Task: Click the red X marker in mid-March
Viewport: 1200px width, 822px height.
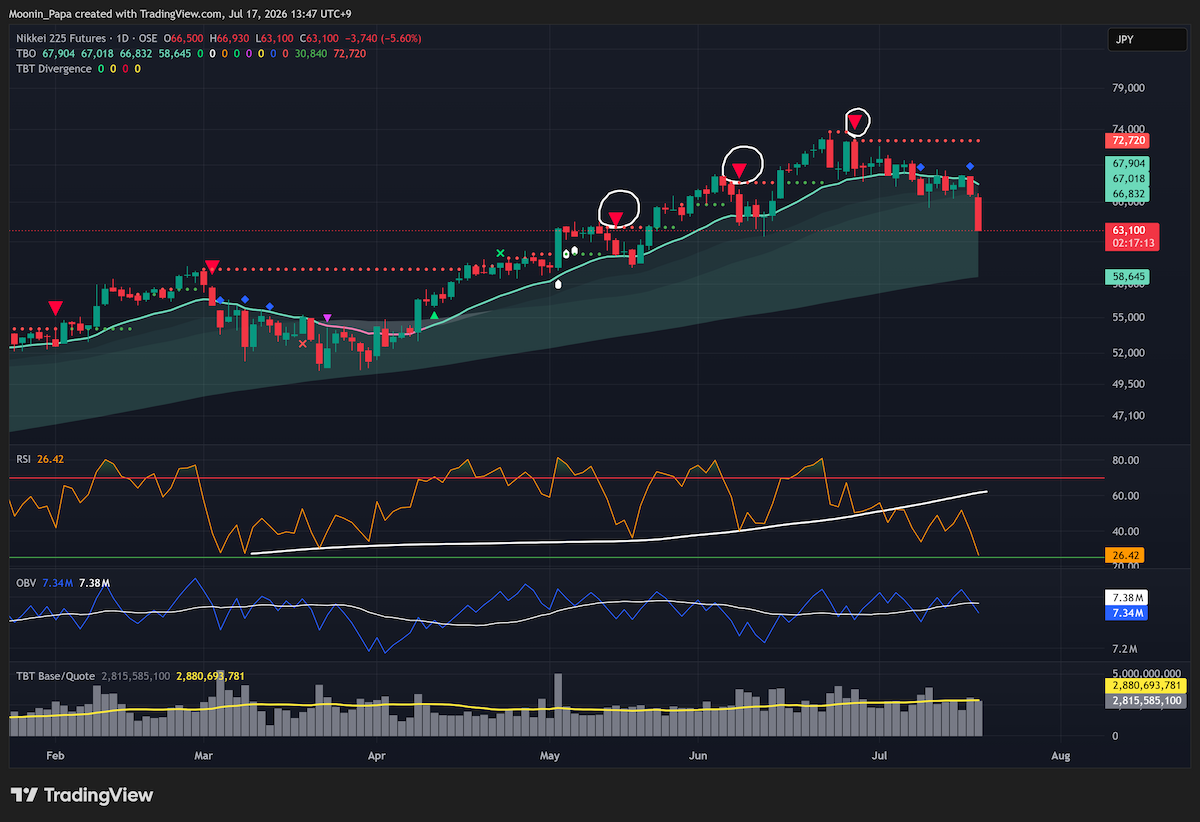Action: click(303, 343)
